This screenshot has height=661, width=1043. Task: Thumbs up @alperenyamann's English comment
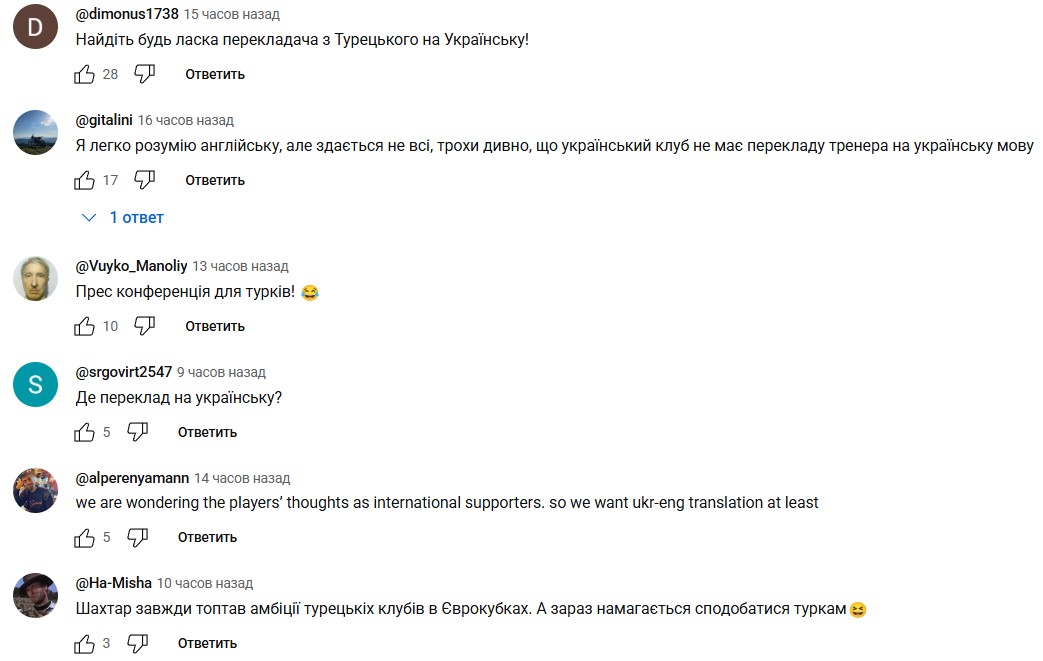[86, 537]
